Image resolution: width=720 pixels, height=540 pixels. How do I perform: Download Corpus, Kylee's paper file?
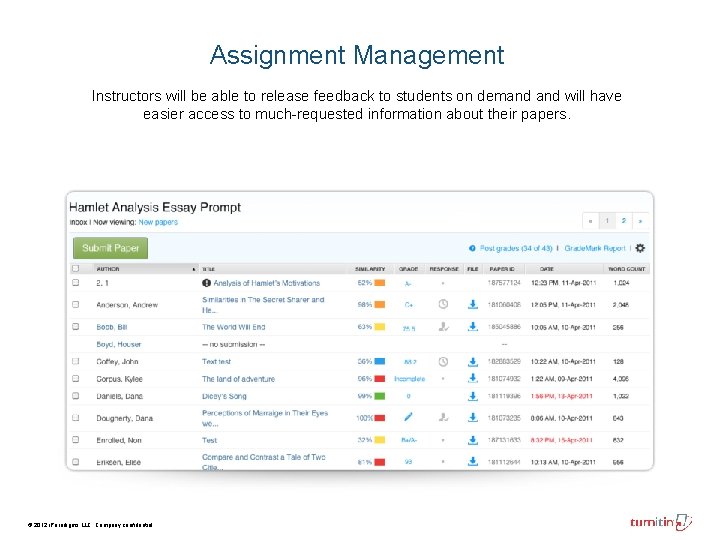pos(472,378)
